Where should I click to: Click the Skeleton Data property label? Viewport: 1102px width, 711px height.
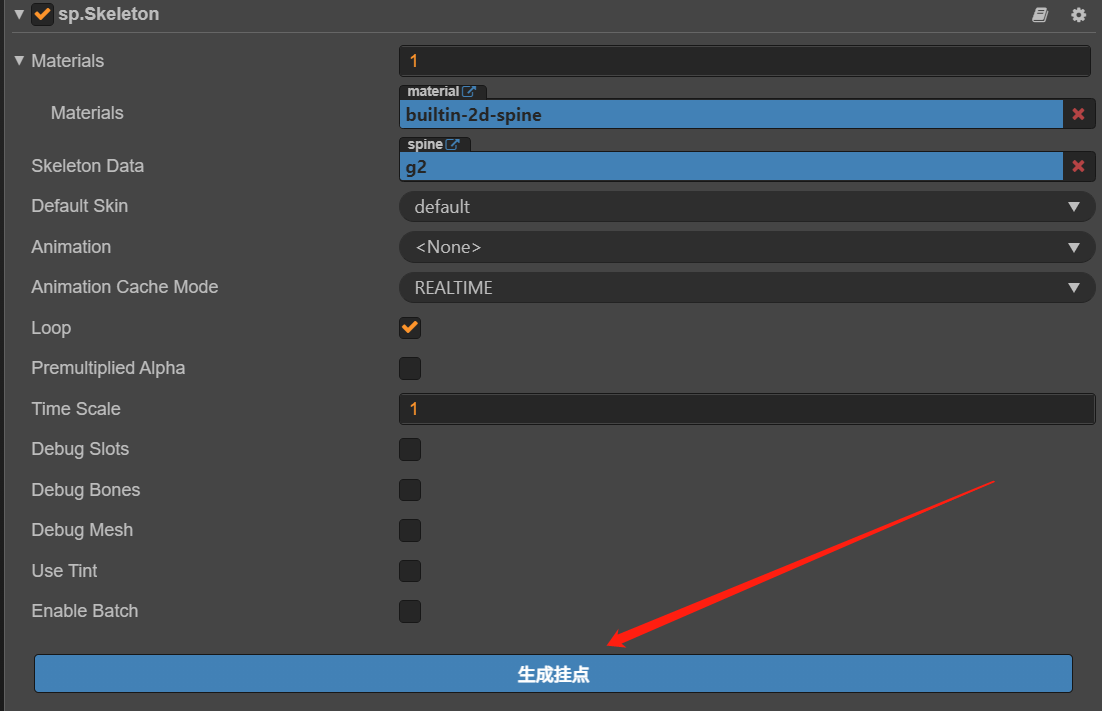coord(88,166)
